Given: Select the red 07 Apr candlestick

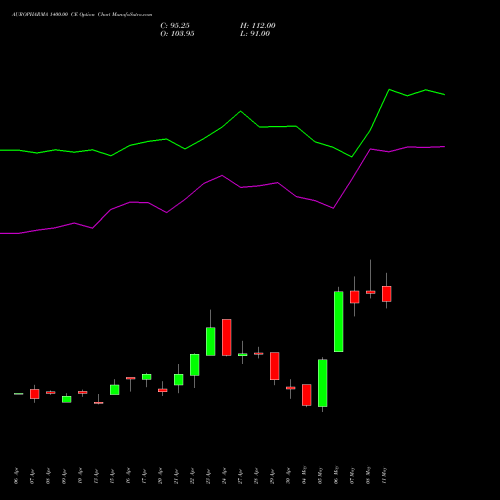Looking at the screenshot, I should [35, 394].
